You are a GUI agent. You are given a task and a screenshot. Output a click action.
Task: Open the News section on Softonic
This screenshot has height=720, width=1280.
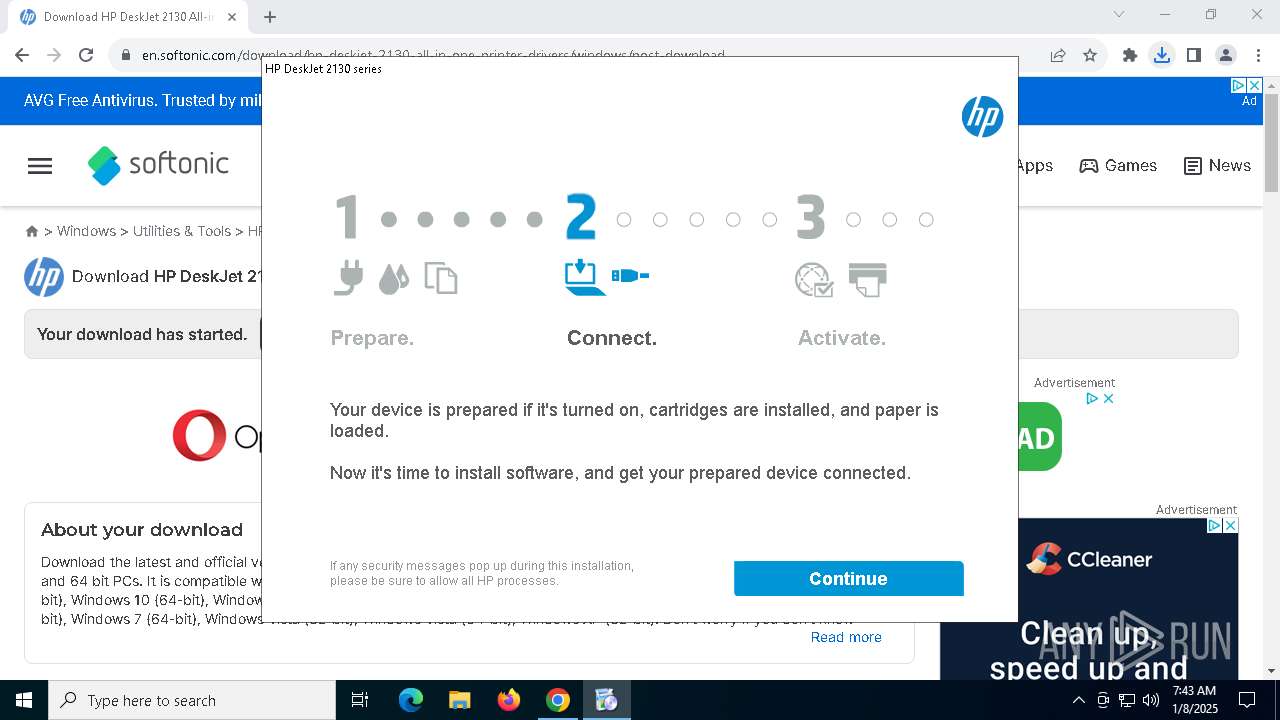coord(1217,166)
